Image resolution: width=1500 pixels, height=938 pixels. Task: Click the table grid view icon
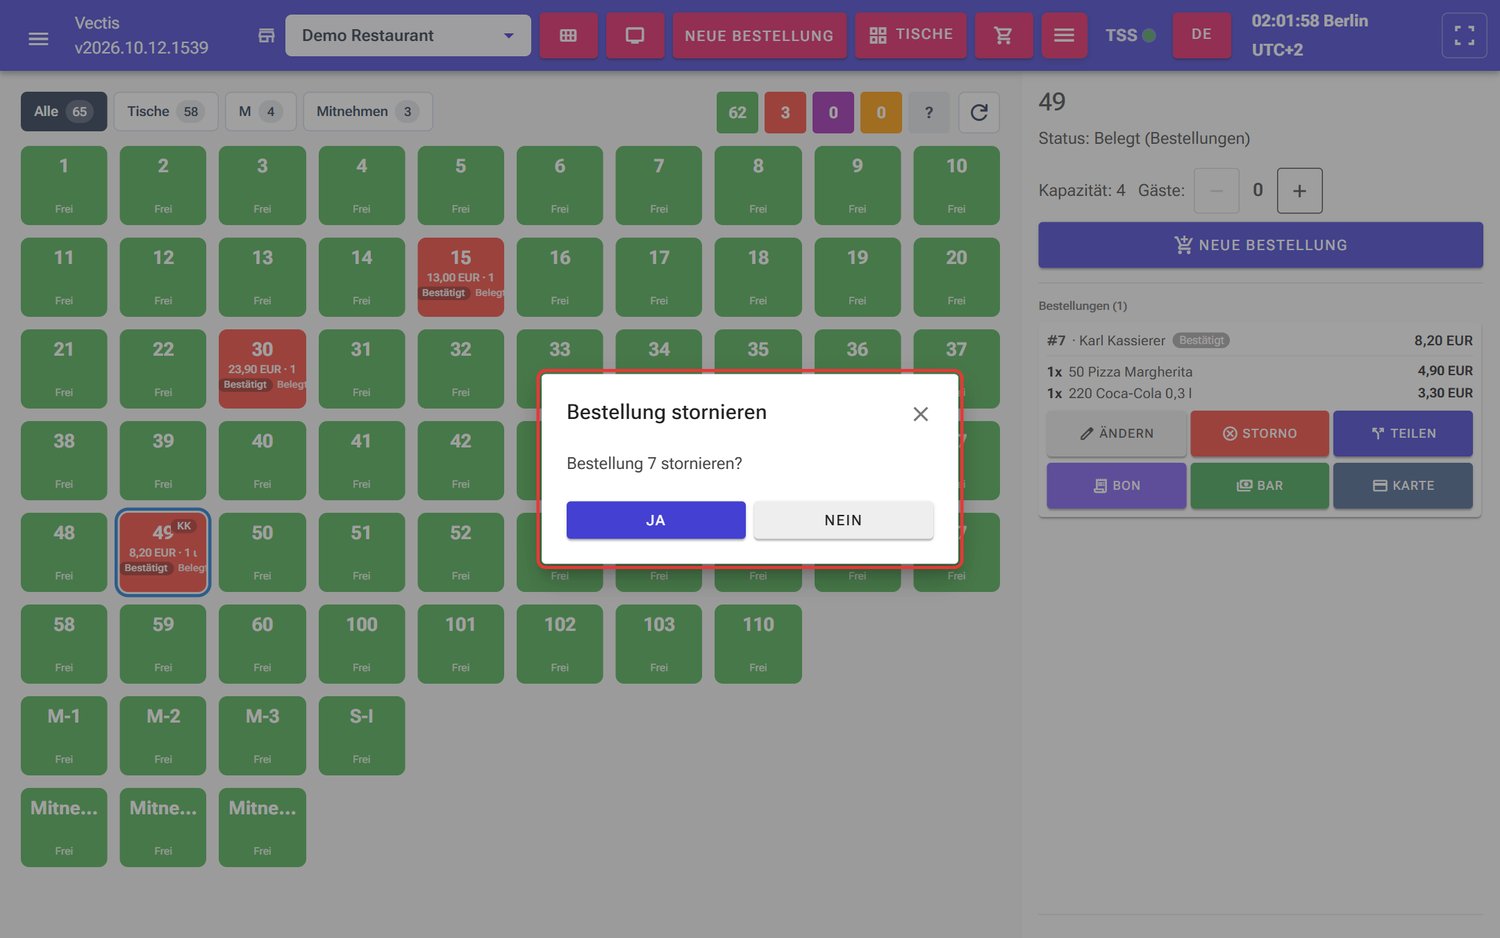click(x=568, y=35)
